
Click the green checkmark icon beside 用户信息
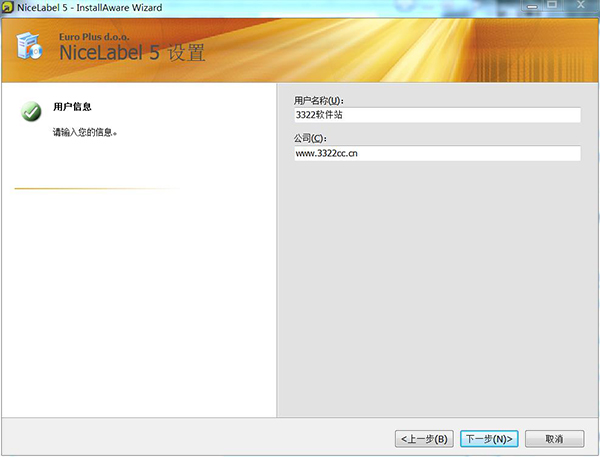click(31, 112)
